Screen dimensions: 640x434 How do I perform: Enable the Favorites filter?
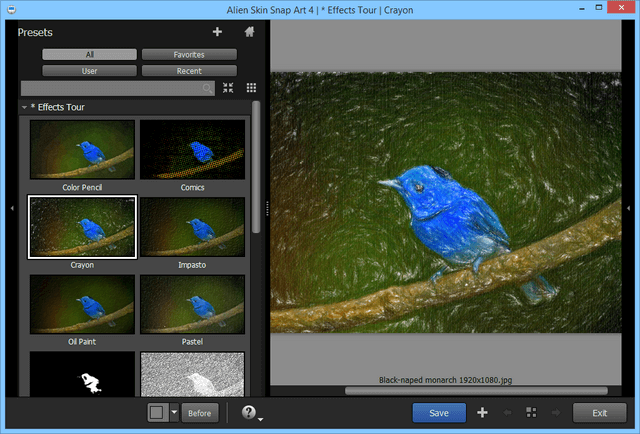[x=189, y=54]
